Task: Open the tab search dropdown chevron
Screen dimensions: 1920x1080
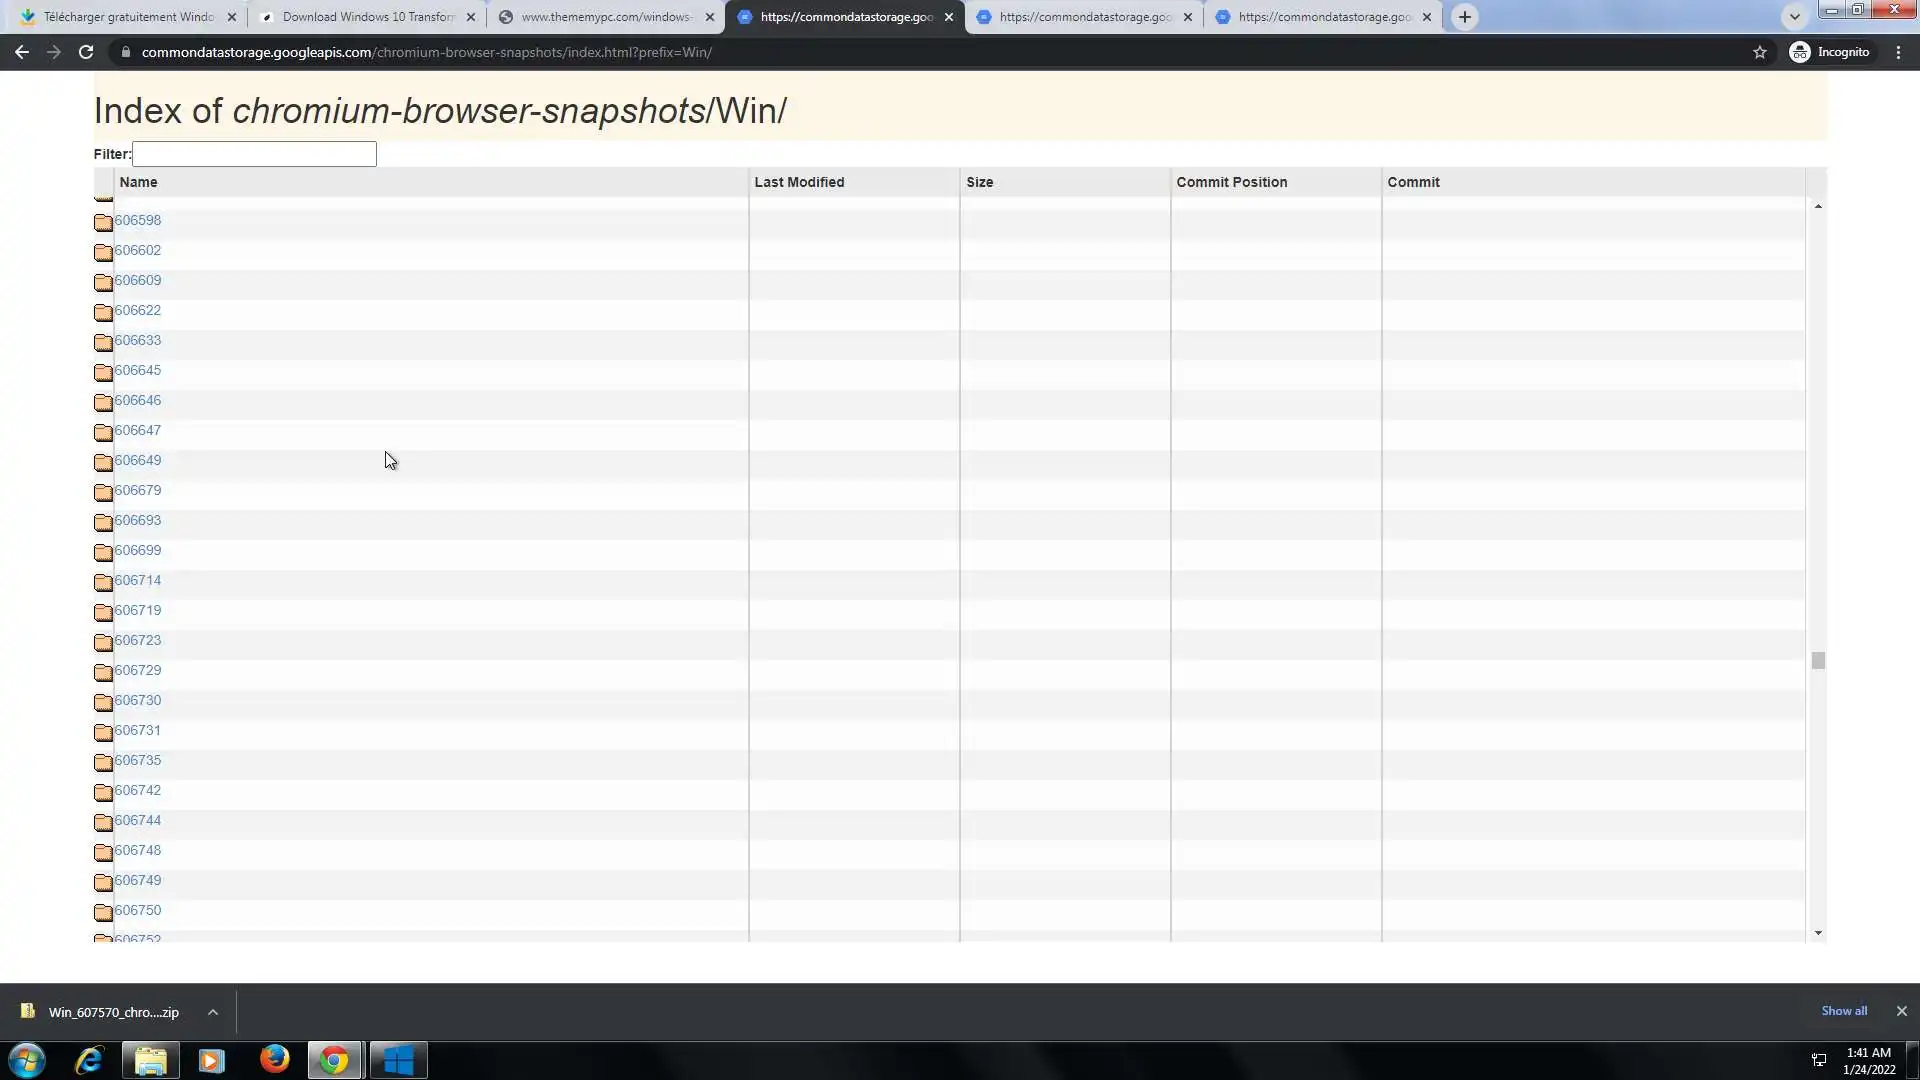Action: click(1794, 17)
